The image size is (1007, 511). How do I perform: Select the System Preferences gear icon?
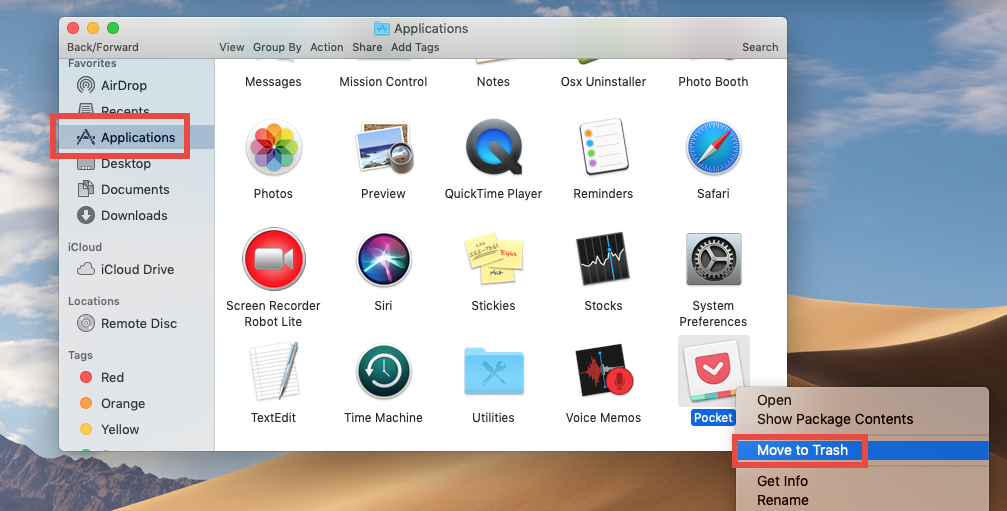click(714, 259)
